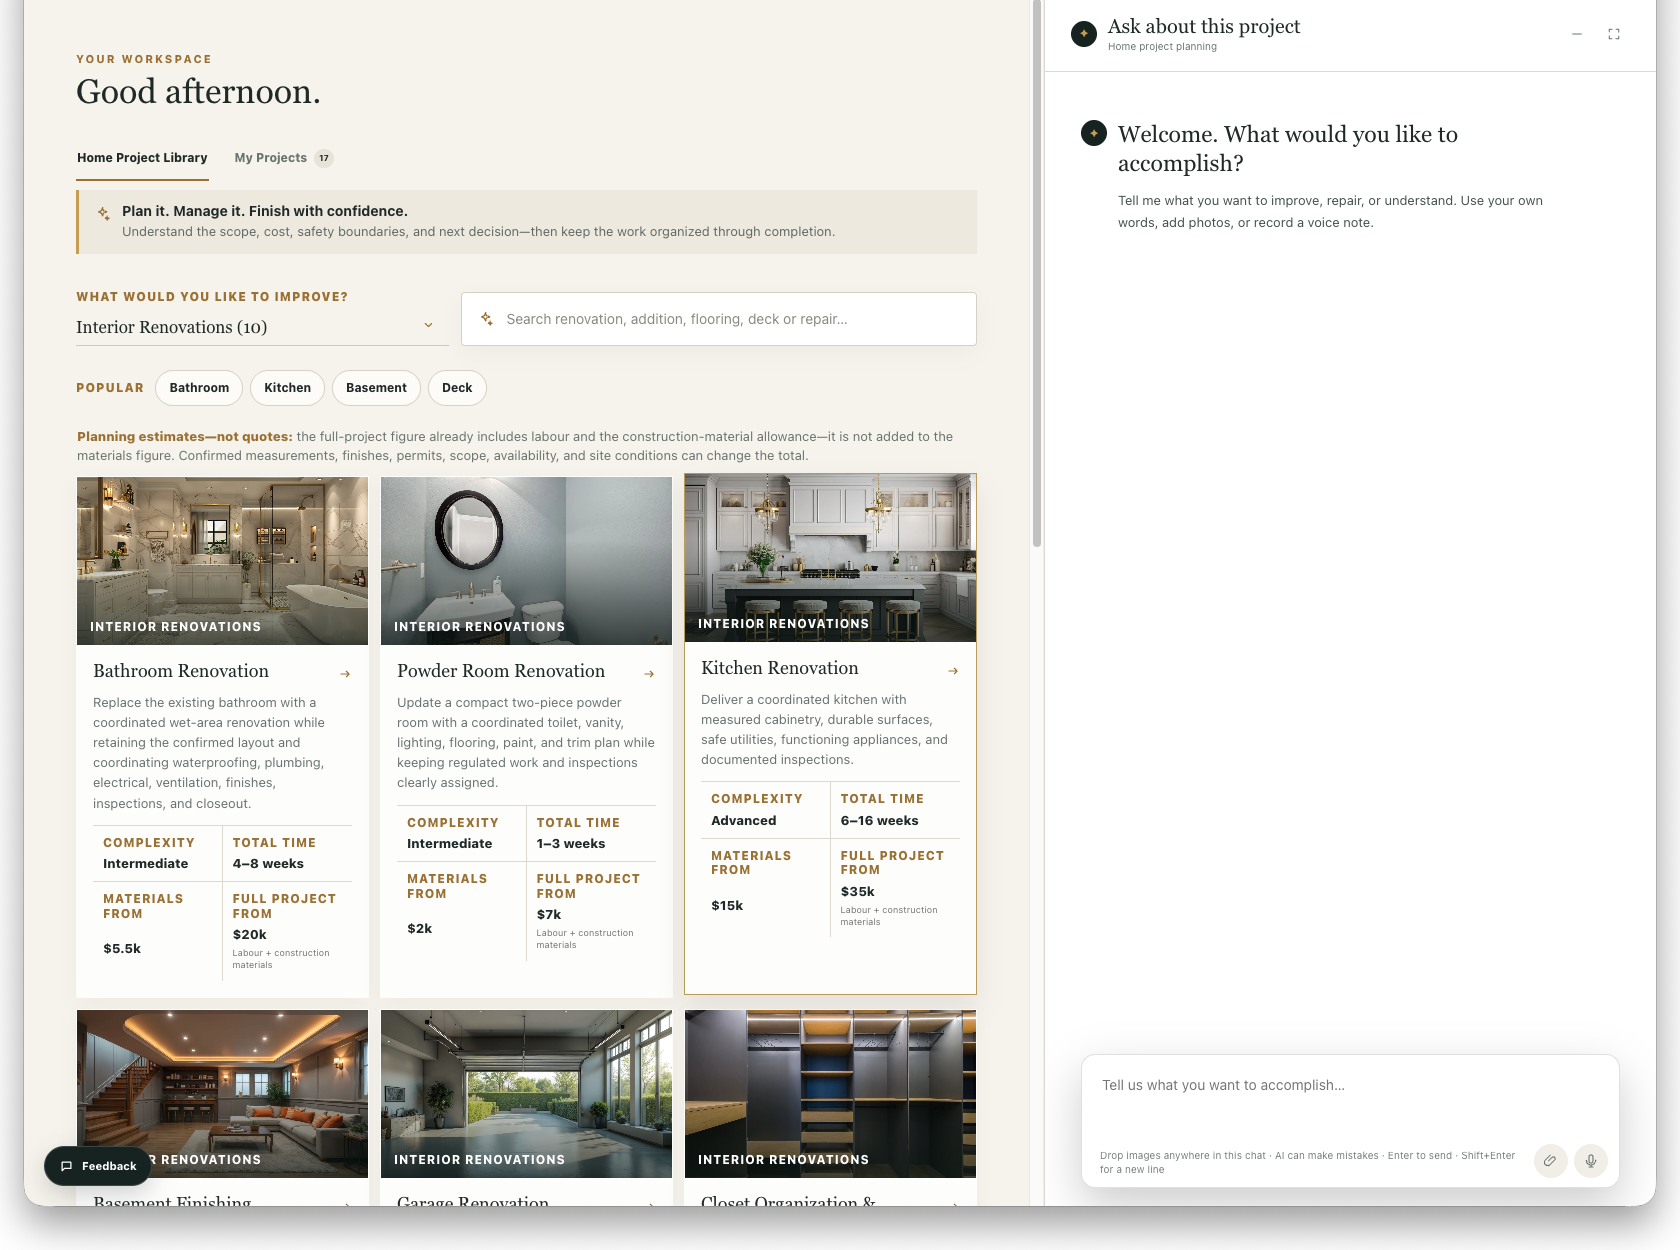Click the My Projects count badge 17
1680x1250 pixels.
[x=324, y=158]
